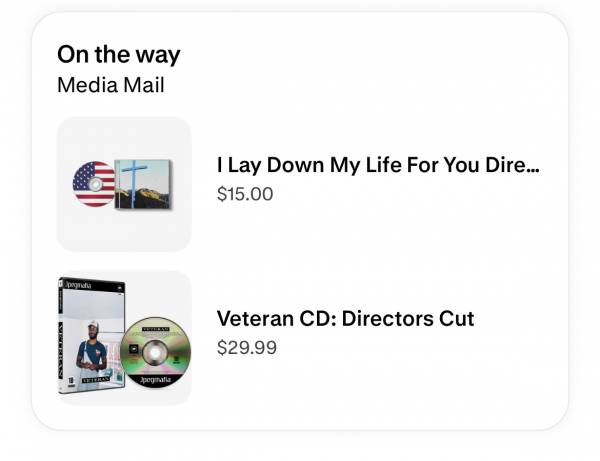Click the $29.99 price

point(246,348)
